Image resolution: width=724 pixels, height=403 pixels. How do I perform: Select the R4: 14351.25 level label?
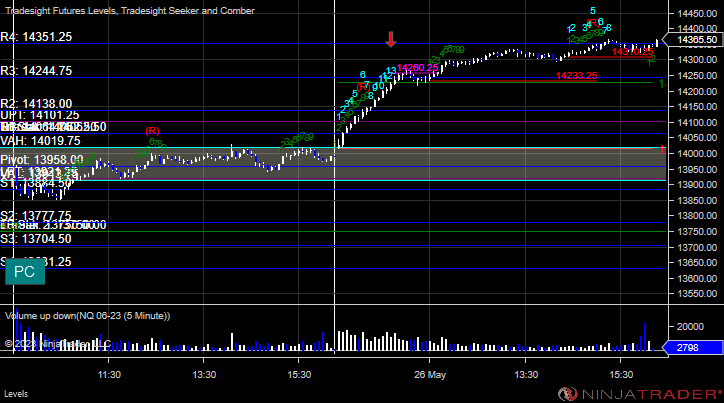coord(36,37)
